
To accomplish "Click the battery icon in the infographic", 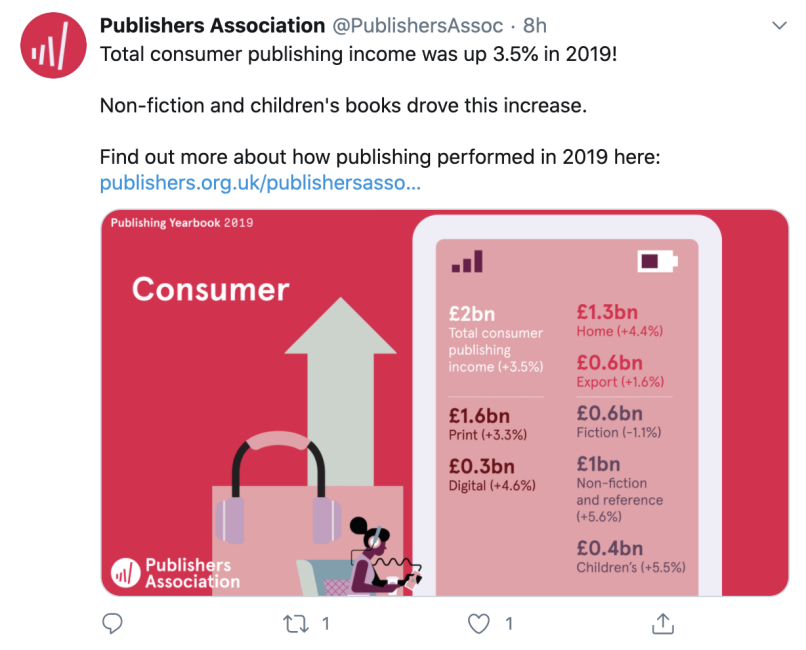I will [x=657, y=262].
